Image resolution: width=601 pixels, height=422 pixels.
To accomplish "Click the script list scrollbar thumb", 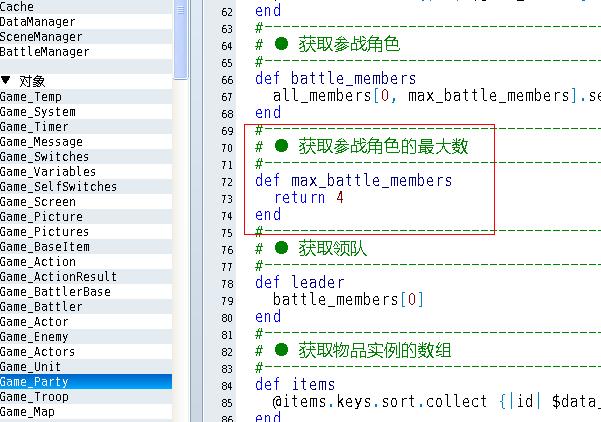I will coord(180,38).
